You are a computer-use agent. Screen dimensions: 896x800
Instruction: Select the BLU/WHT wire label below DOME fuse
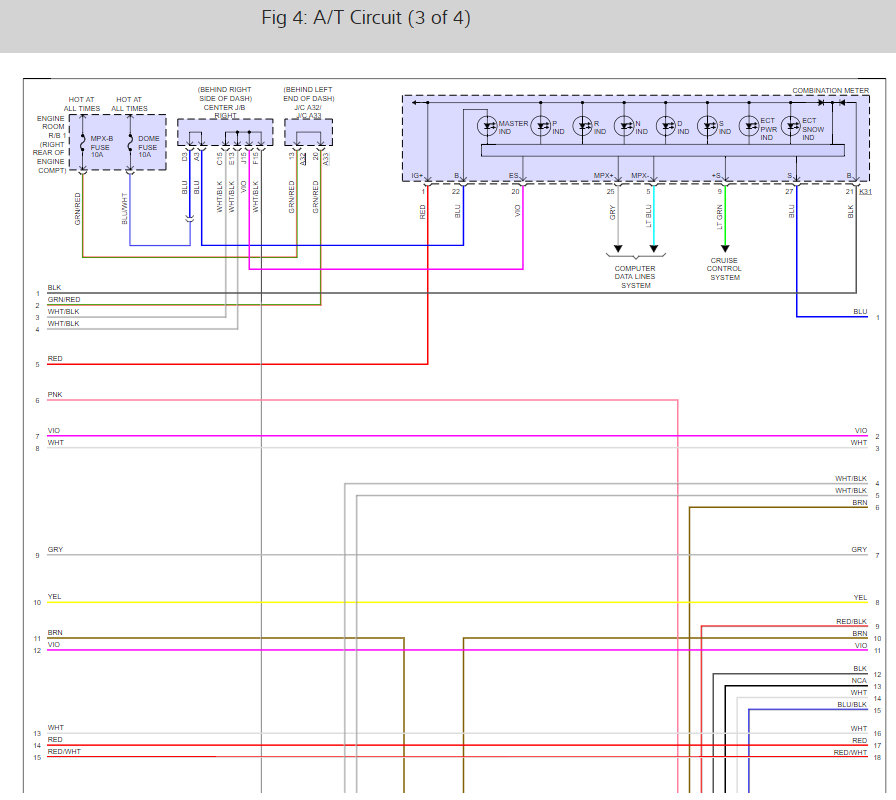point(125,208)
